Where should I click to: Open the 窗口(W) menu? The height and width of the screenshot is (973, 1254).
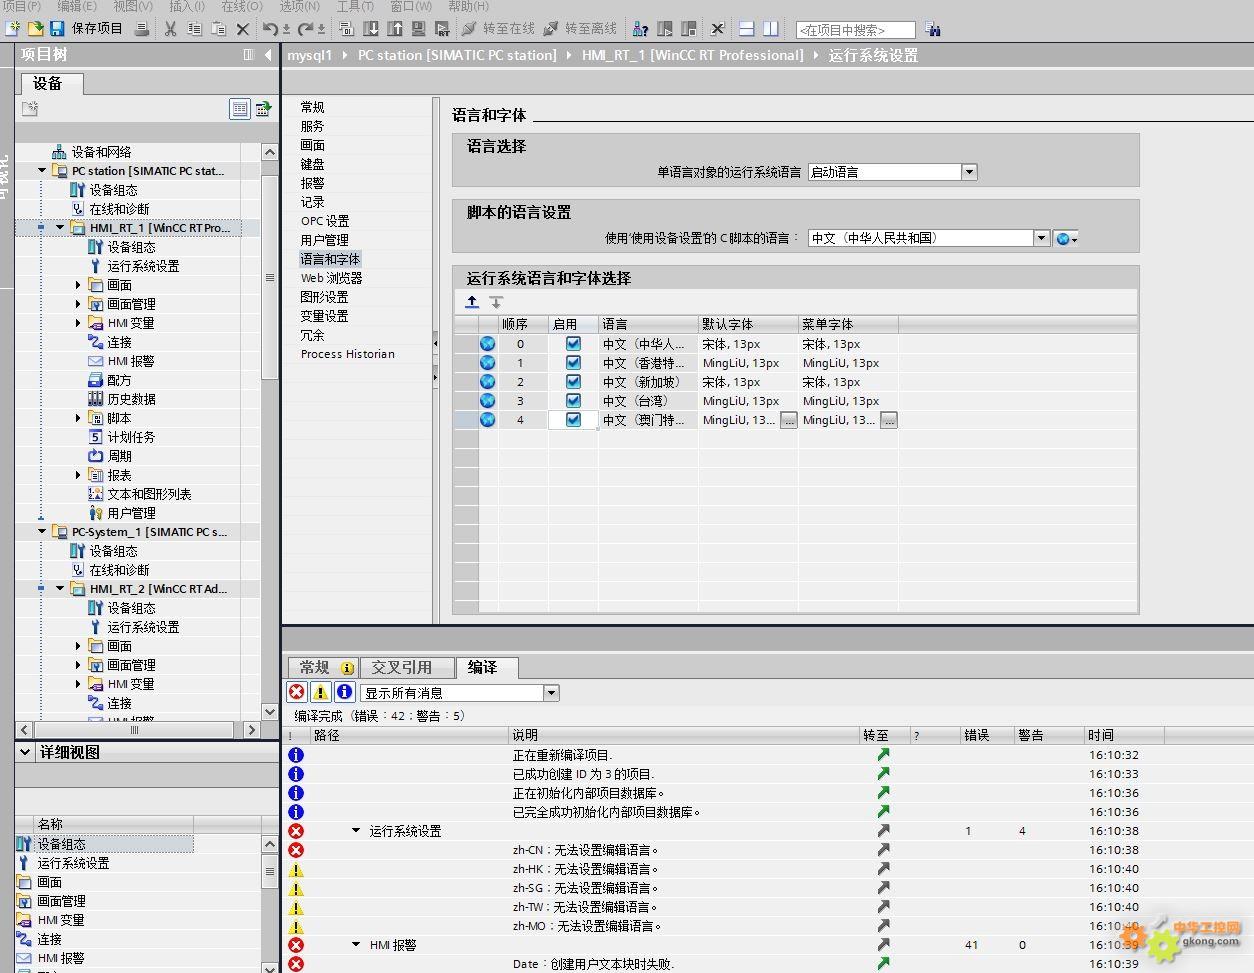click(411, 6)
